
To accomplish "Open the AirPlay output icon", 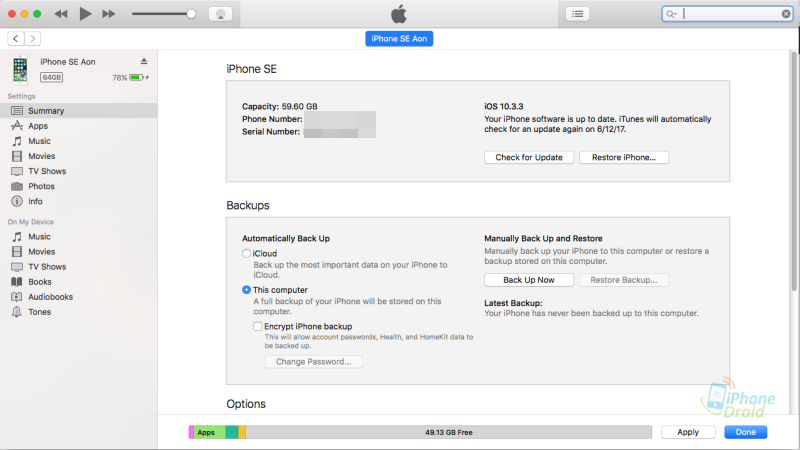I will (x=220, y=14).
